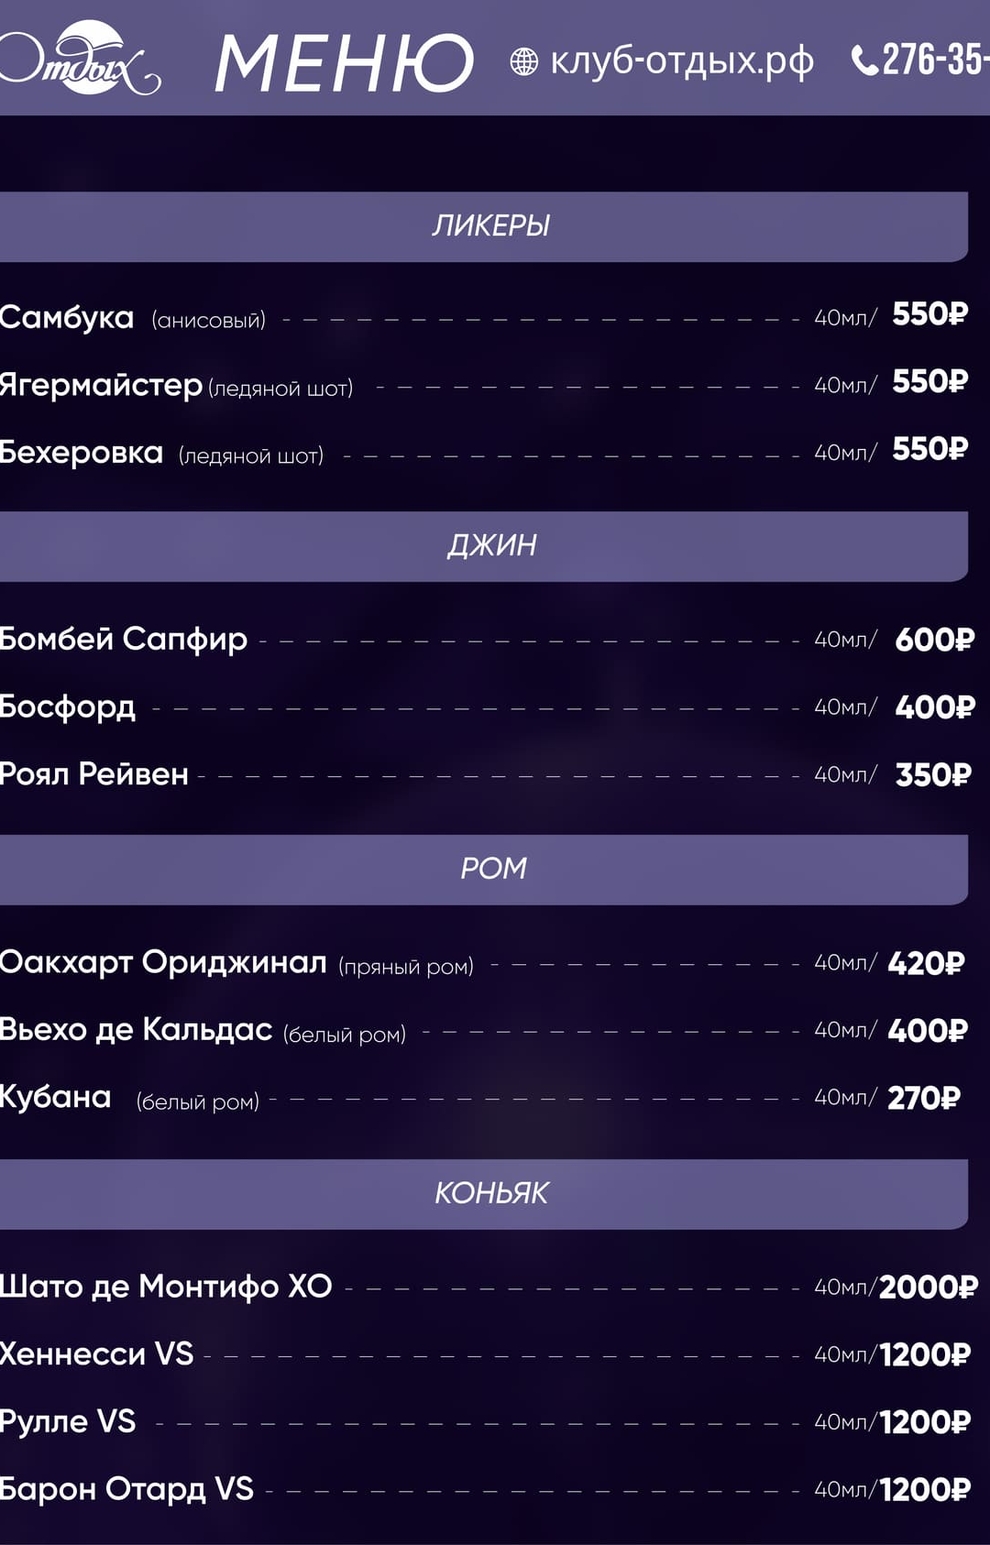
Task: Open the РОМ section header
Action: pos(492,869)
